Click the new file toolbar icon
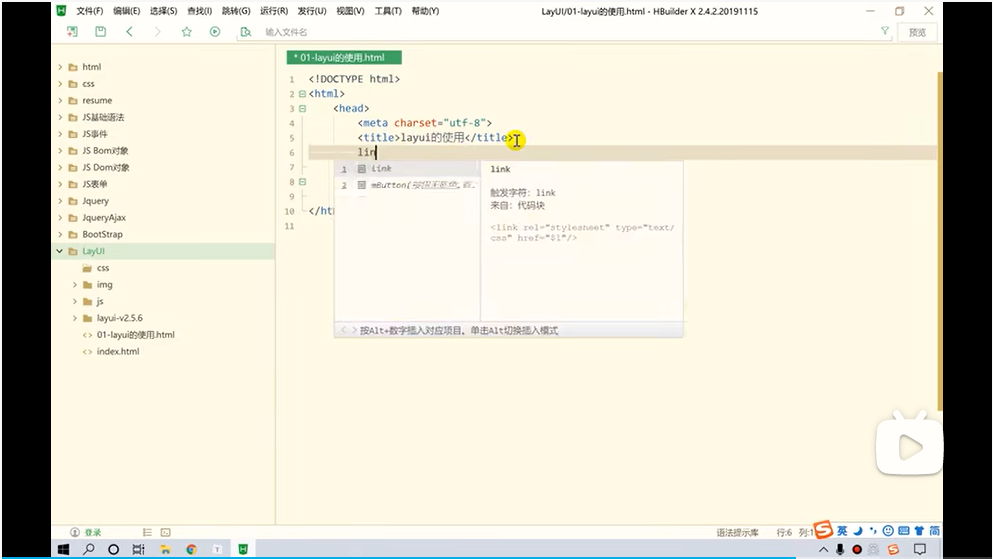This screenshot has width=993, height=559. (72, 32)
